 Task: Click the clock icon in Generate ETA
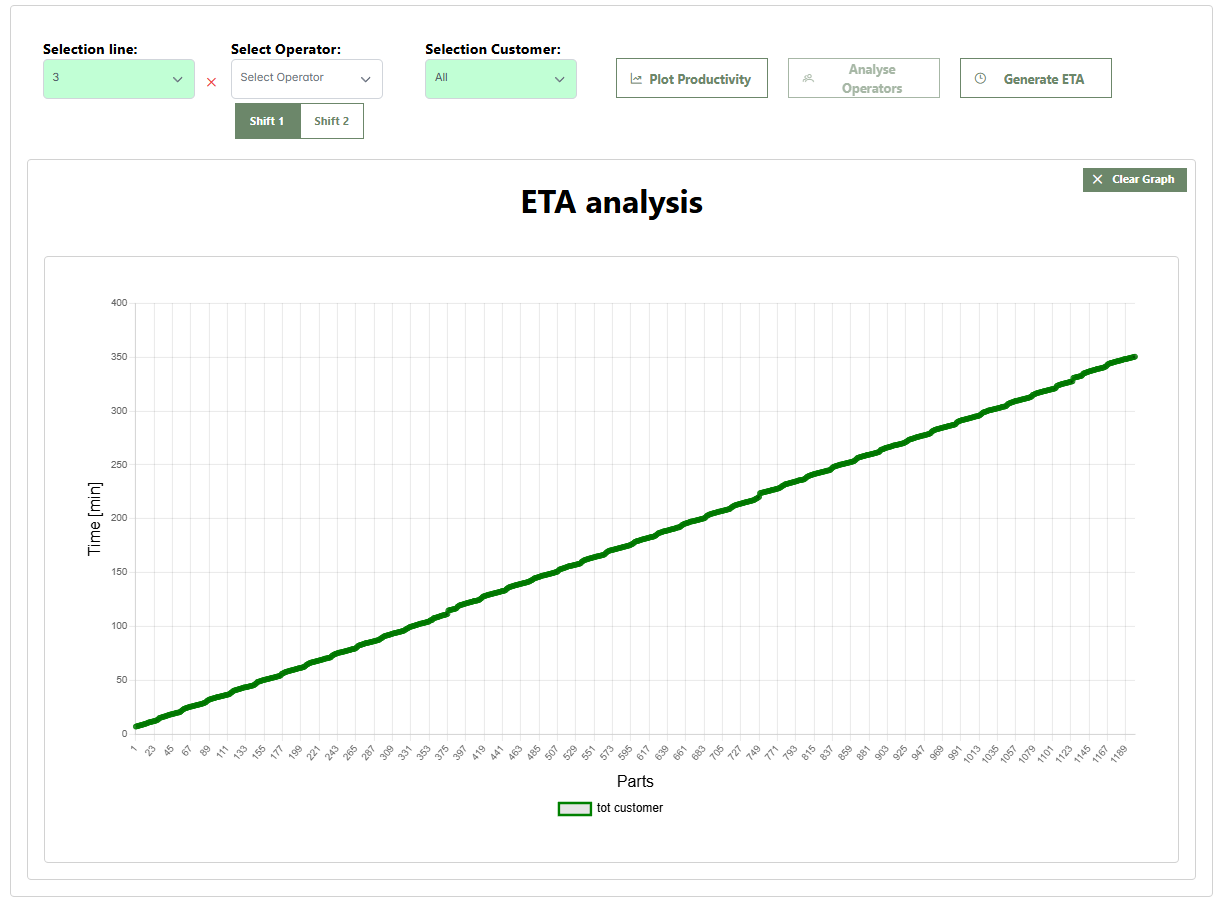coord(980,78)
